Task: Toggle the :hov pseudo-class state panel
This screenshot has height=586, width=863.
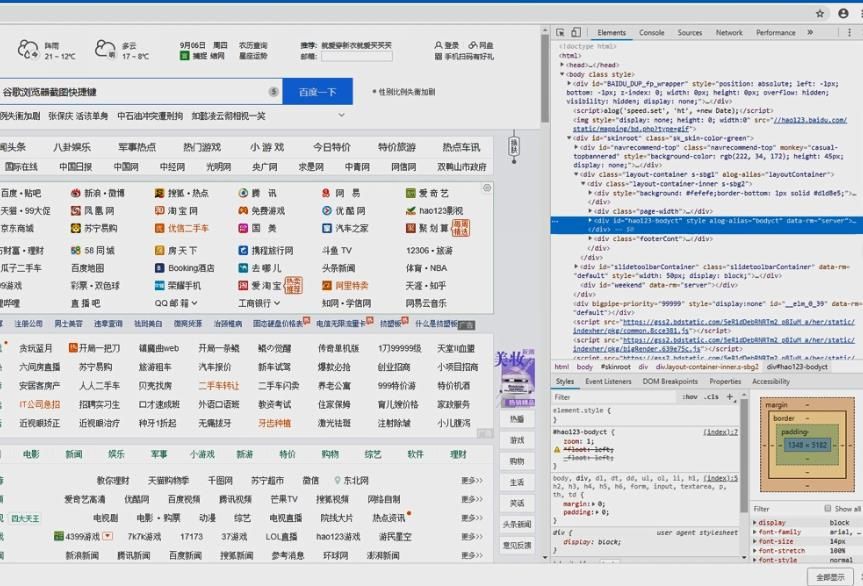Action: 689,397
